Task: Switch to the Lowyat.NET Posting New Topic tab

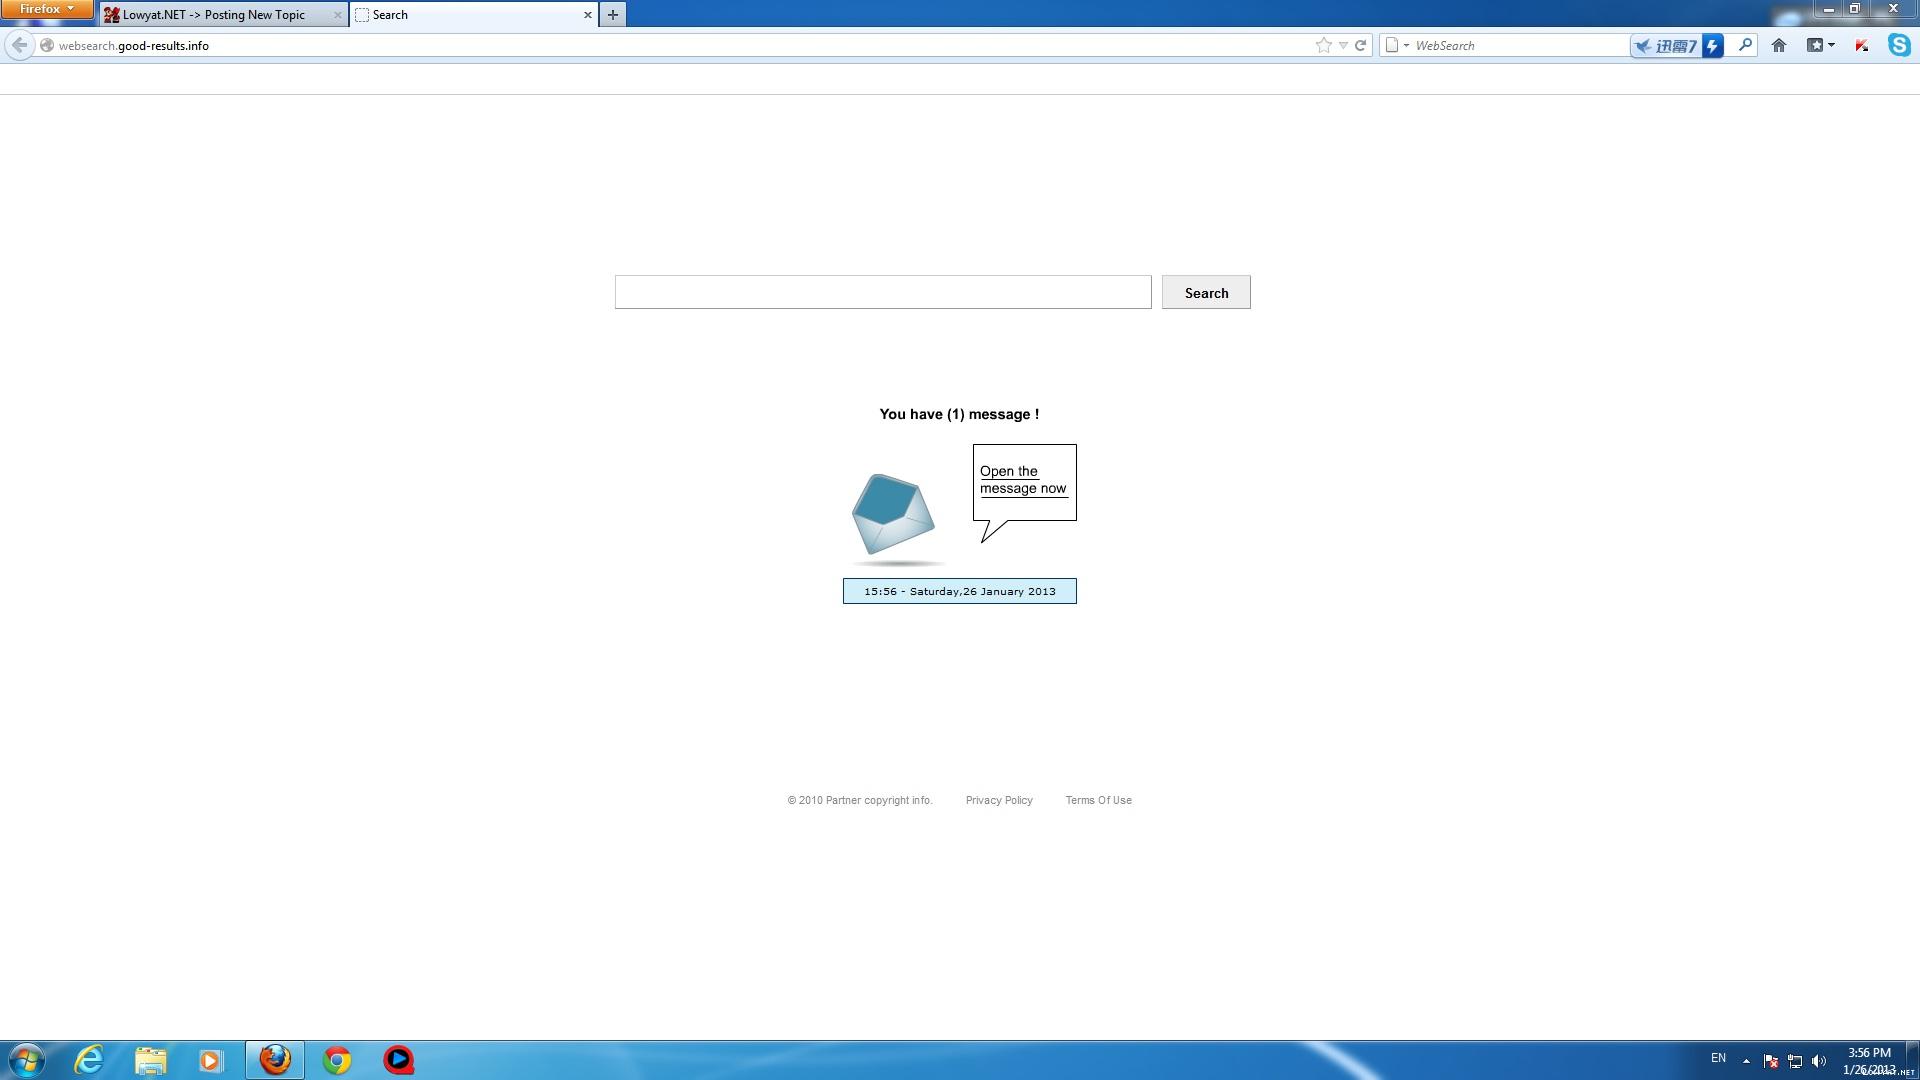Action: tap(214, 15)
